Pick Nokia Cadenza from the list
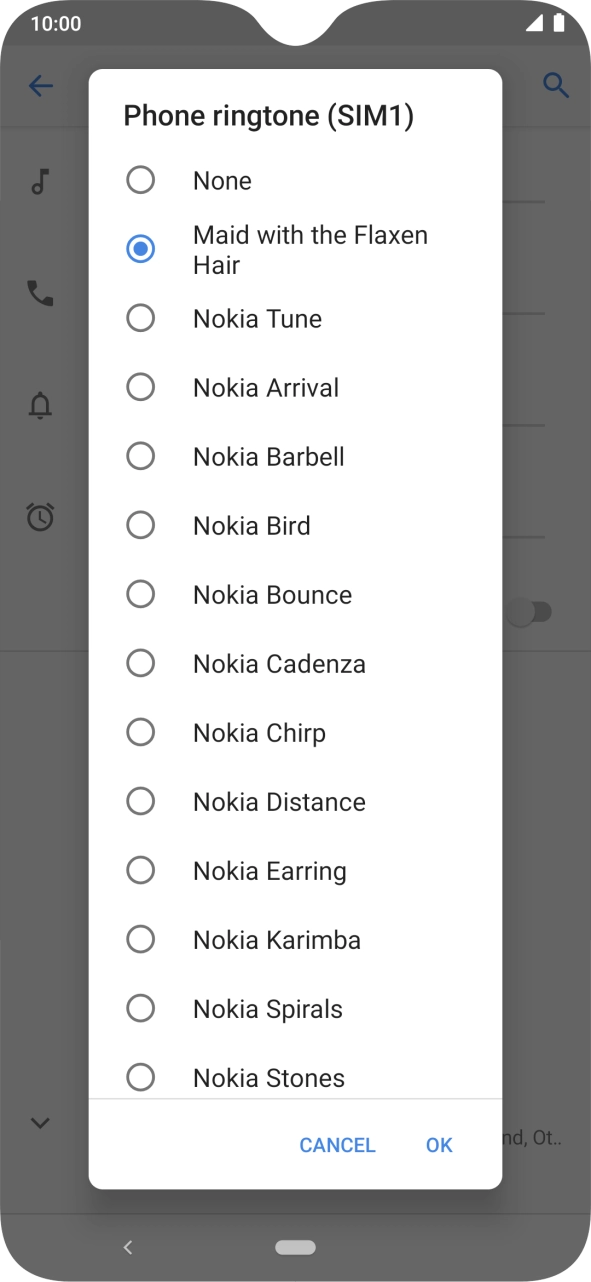 point(295,663)
